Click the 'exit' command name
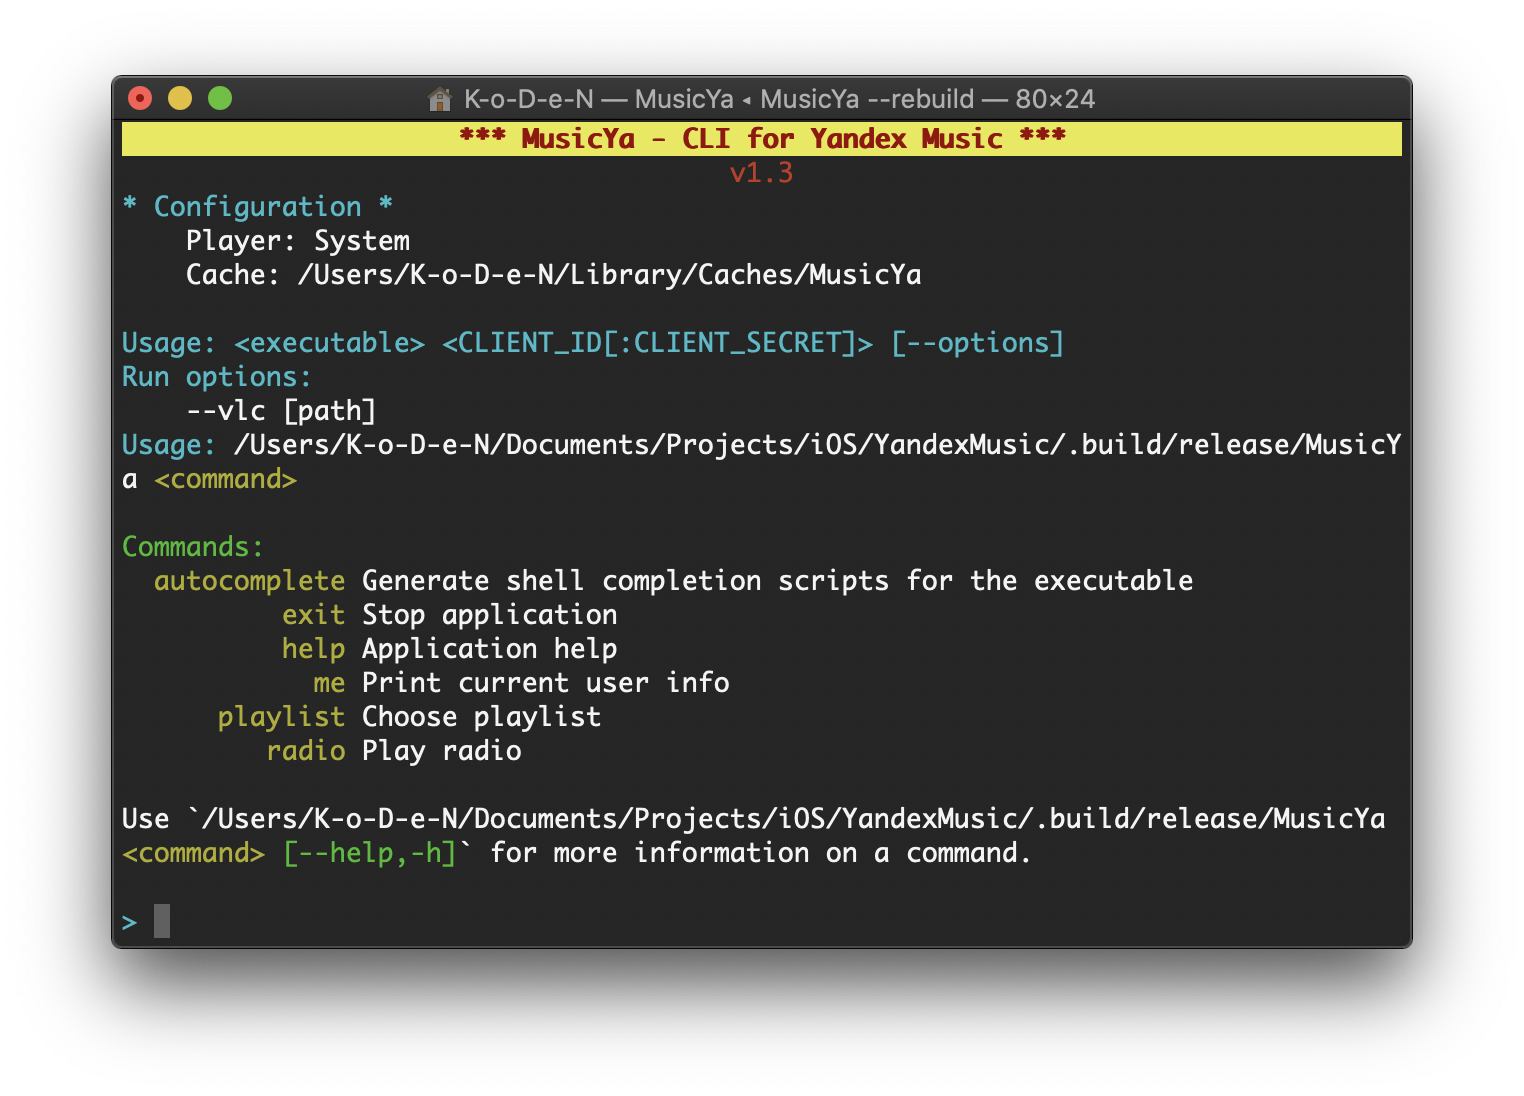1524x1096 pixels. (314, 615)
